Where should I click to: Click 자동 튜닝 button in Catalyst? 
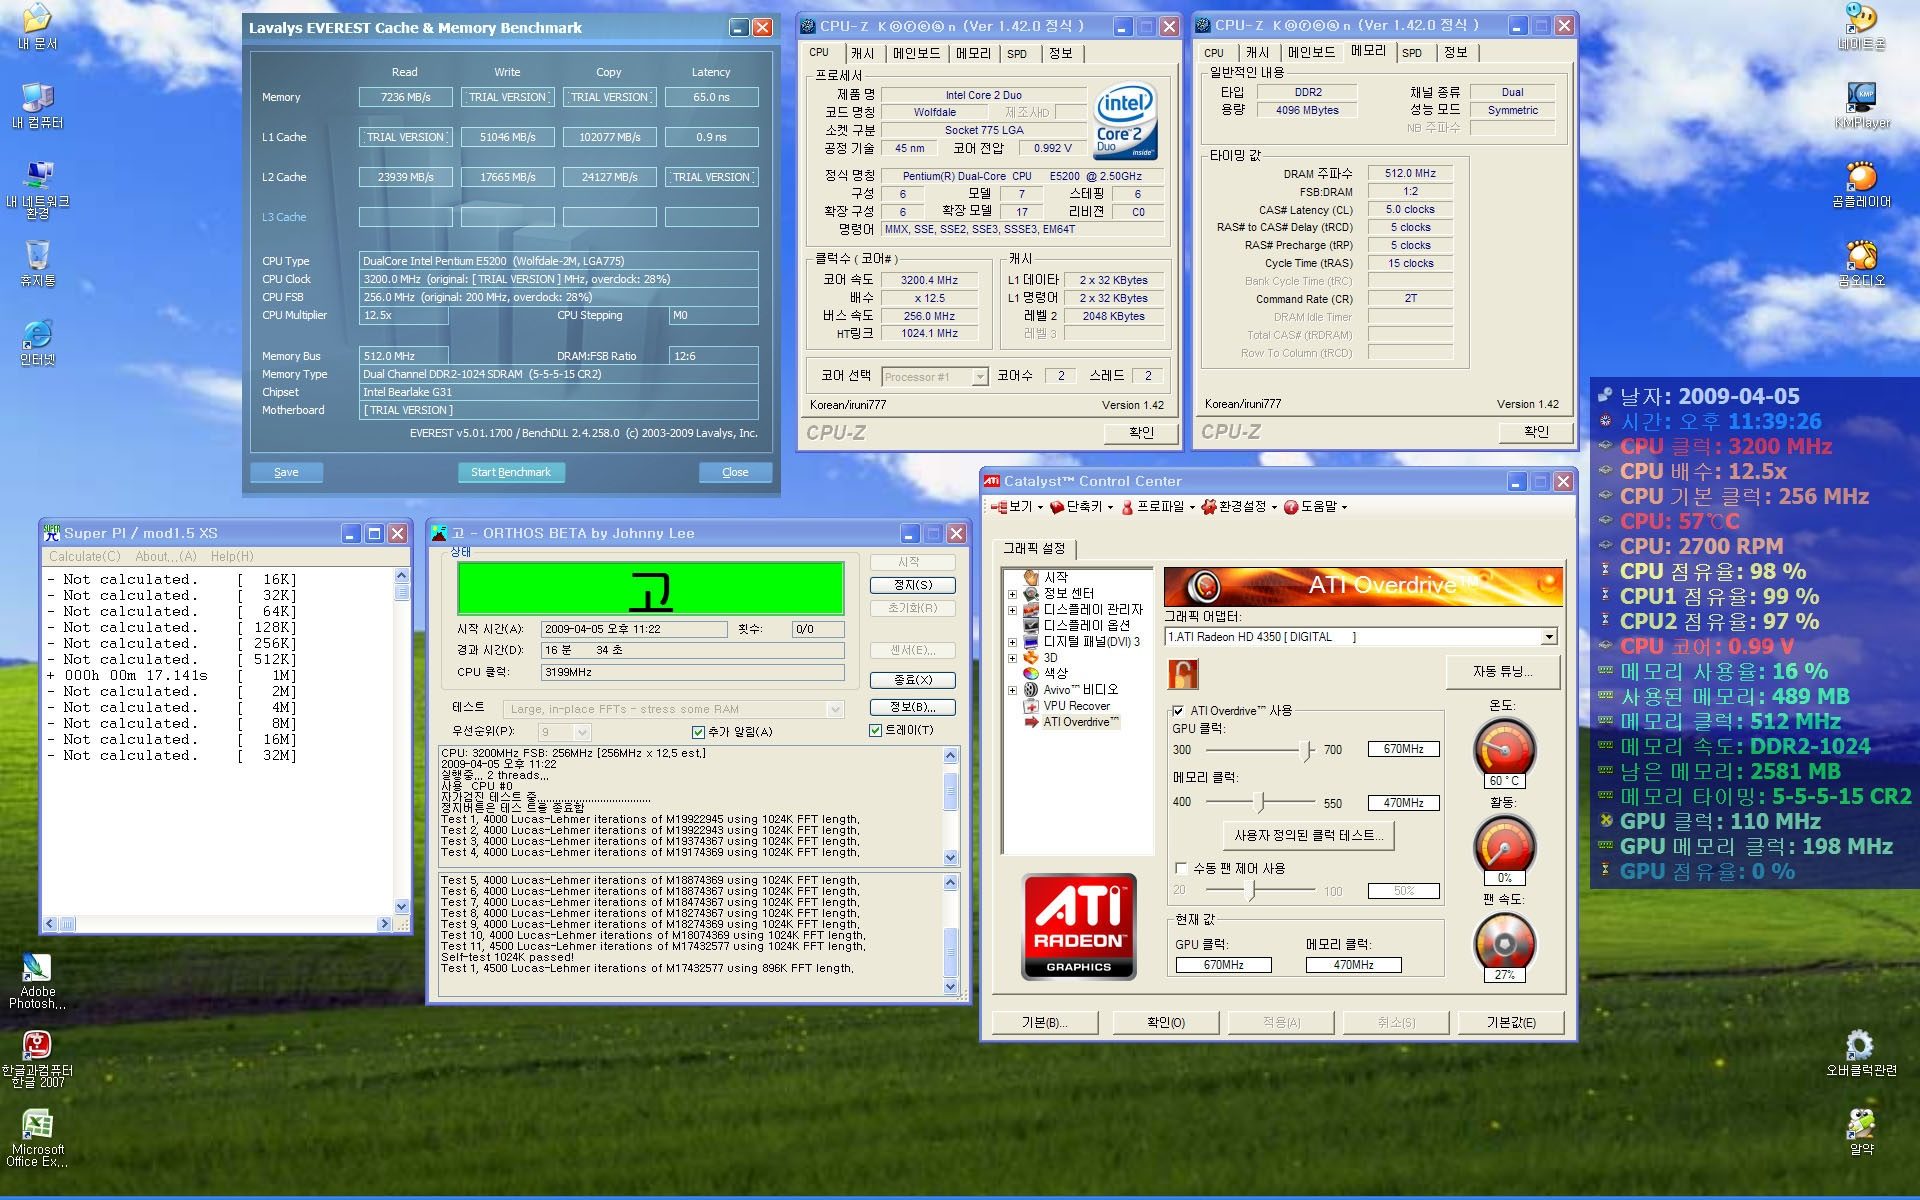[x=1502, y=672]
